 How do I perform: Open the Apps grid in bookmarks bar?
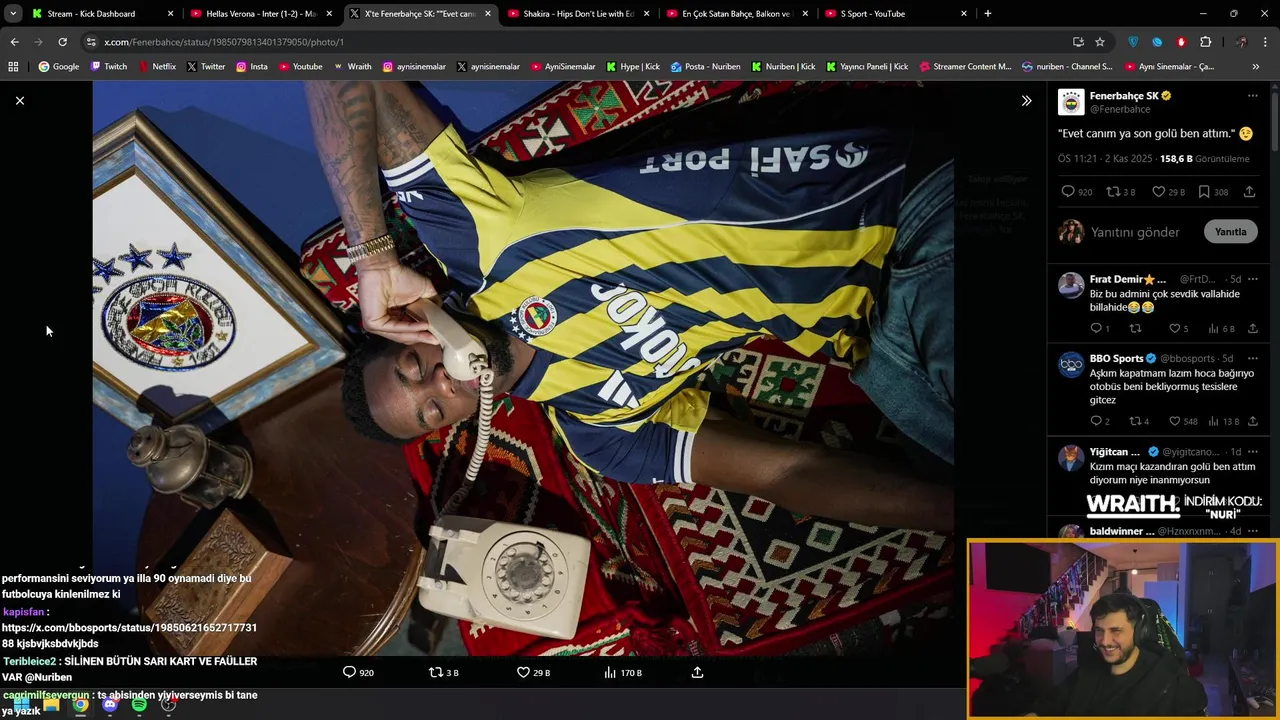(13, 67)
